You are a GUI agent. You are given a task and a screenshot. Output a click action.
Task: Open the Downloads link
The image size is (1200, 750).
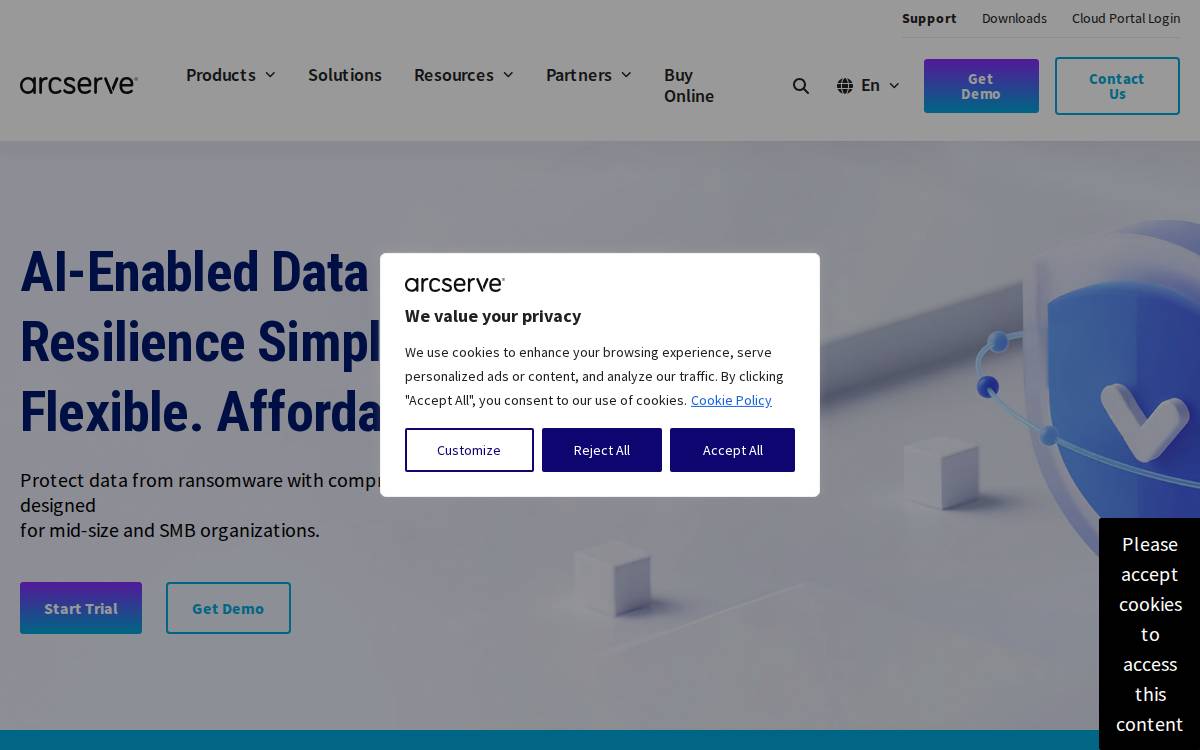(x=1014, y=18)
